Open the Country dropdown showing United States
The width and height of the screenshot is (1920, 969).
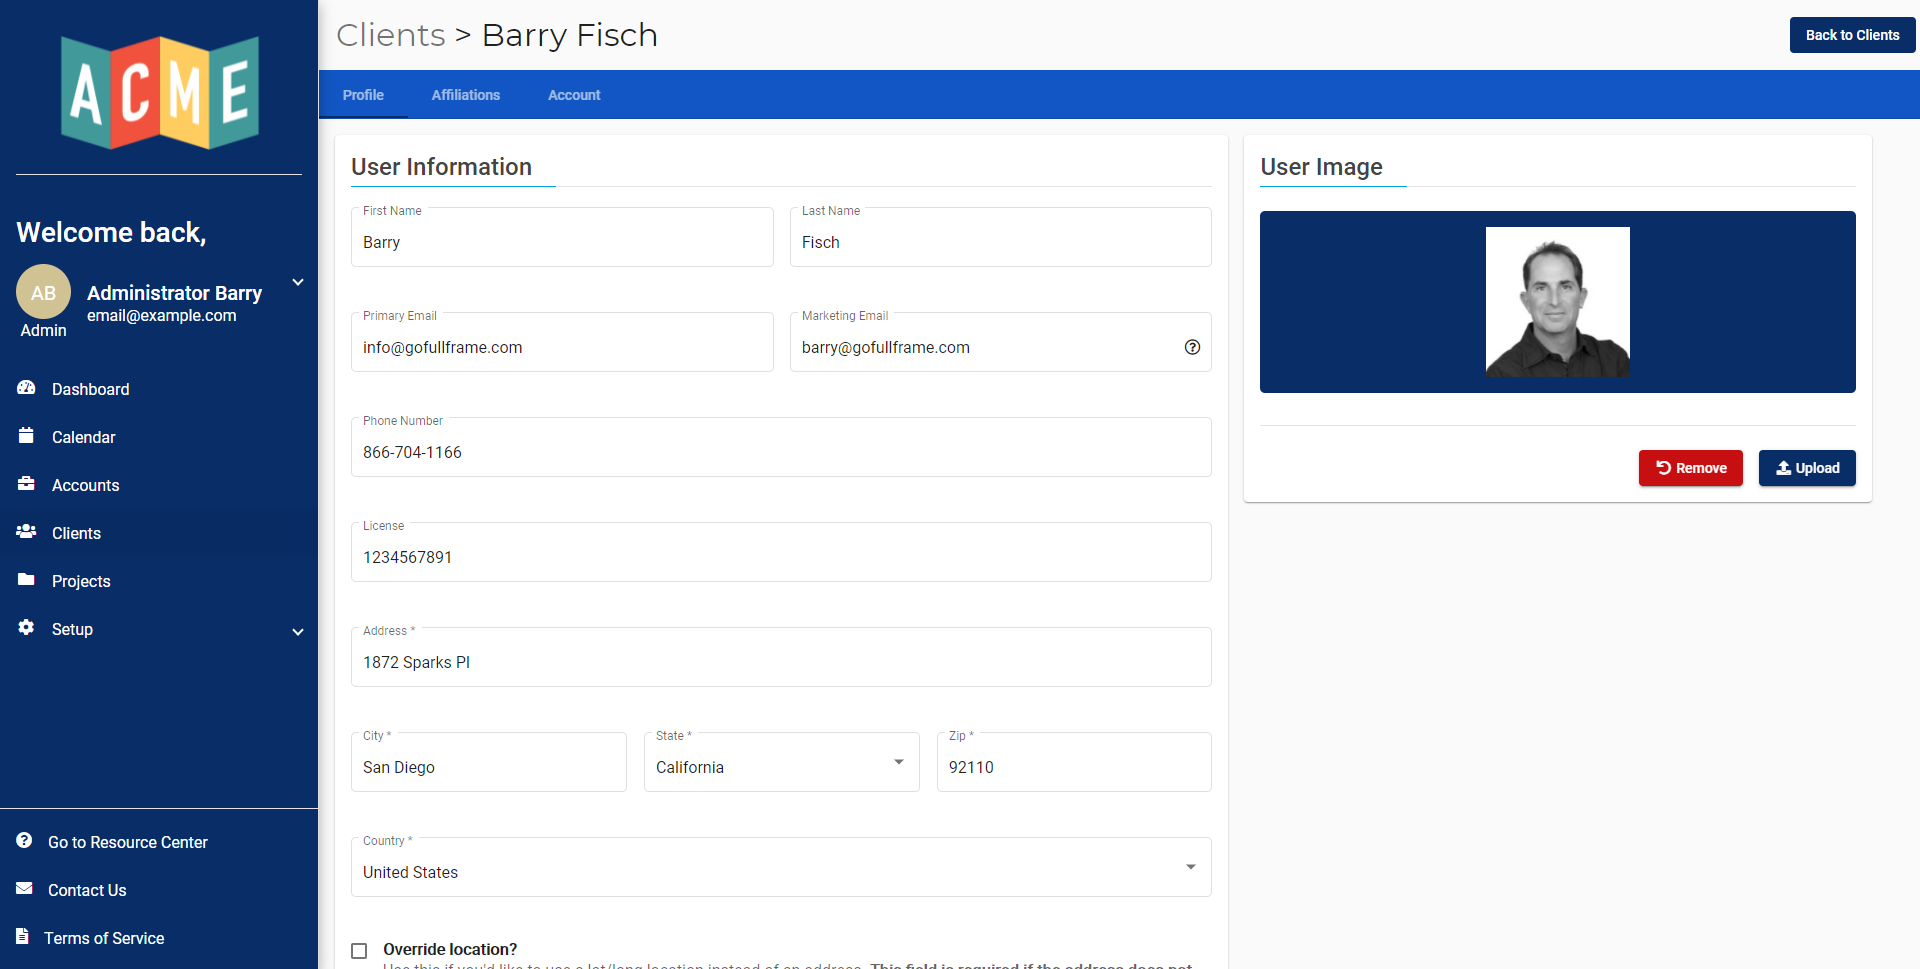(781, 868)
